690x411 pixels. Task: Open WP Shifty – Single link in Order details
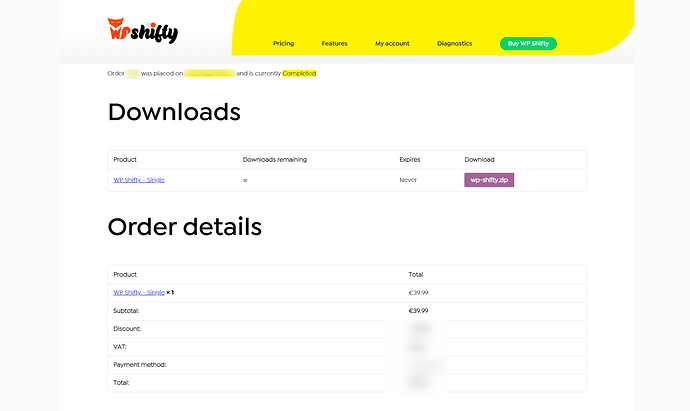(x=139, y=293)
